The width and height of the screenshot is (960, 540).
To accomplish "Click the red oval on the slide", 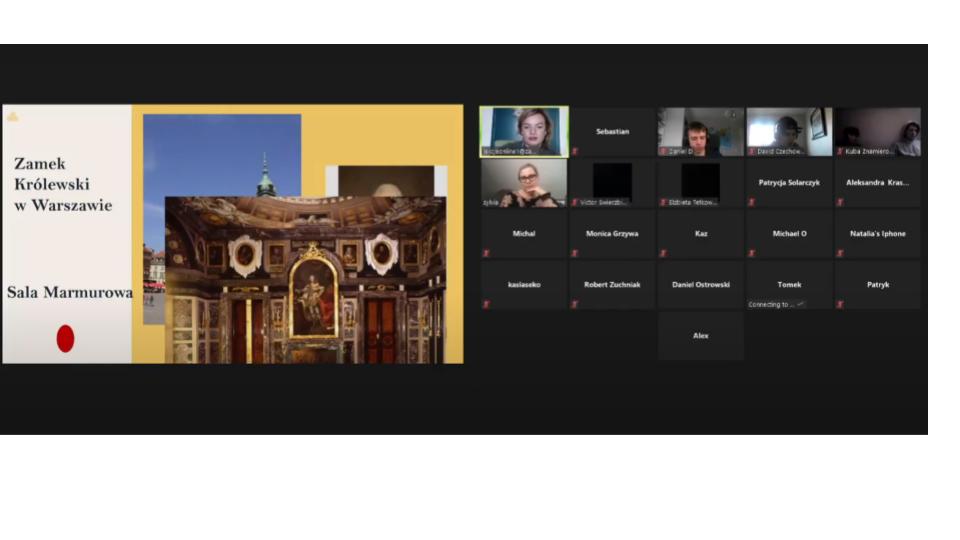I will (66, 339).
